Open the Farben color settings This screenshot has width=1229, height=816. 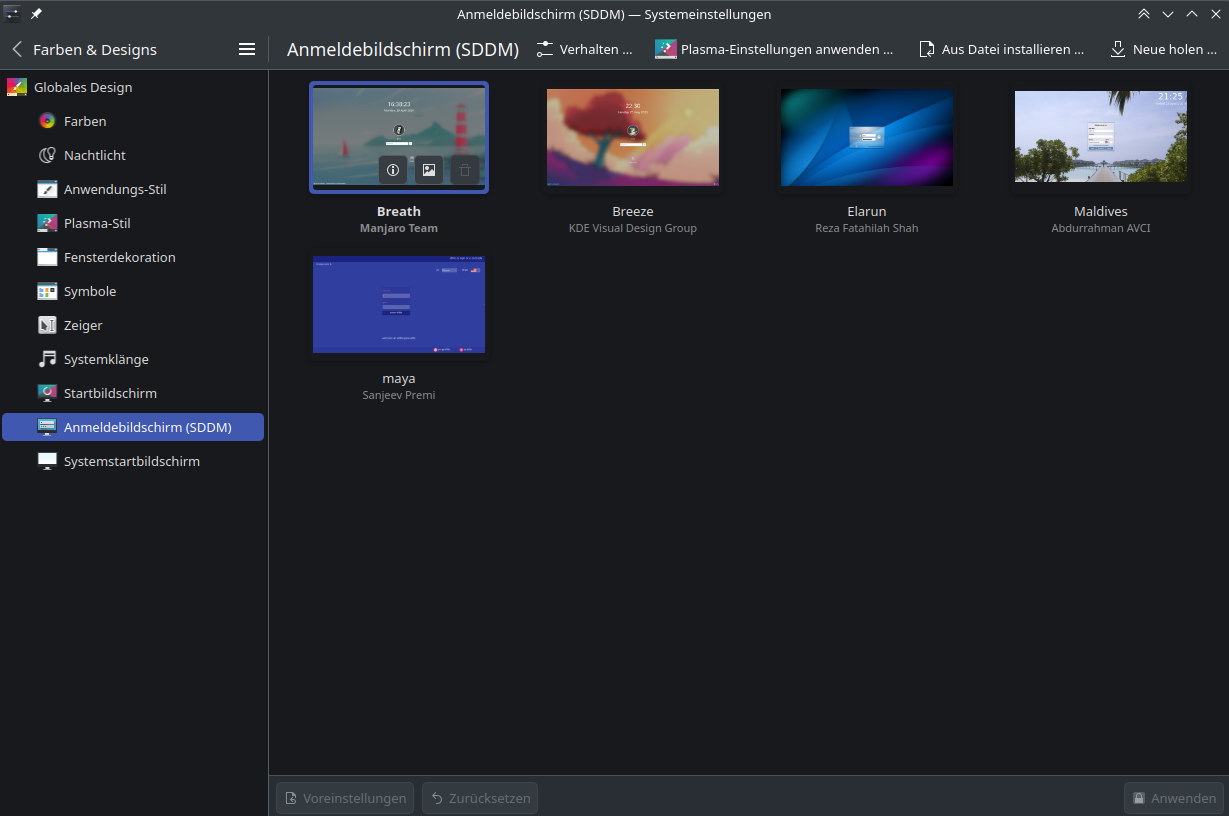click(x=133, y=121)
